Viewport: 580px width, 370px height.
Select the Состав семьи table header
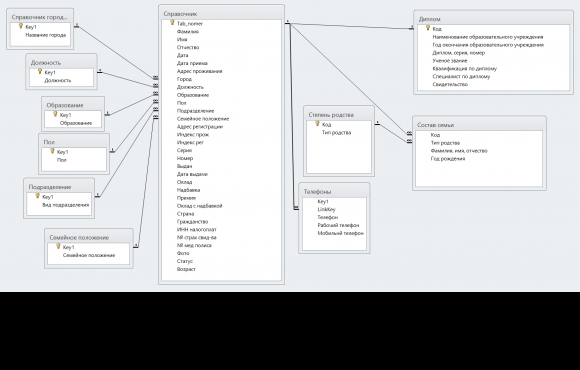pyautogui.click(x=479, y=125)
